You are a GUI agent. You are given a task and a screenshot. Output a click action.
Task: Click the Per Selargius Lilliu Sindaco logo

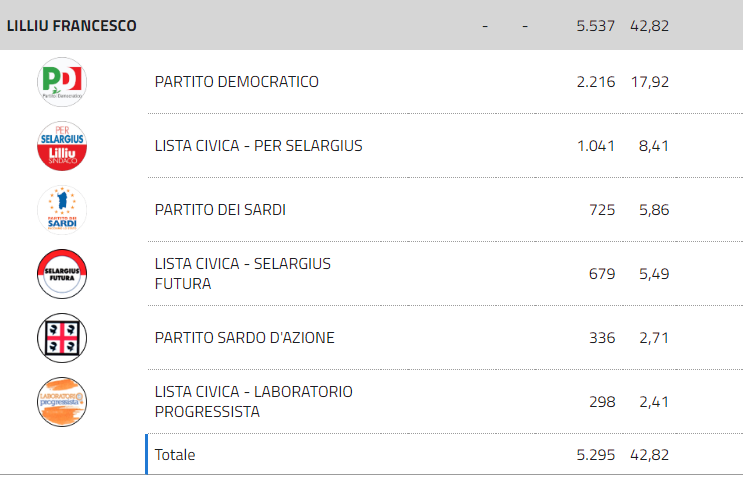[62, 146]
